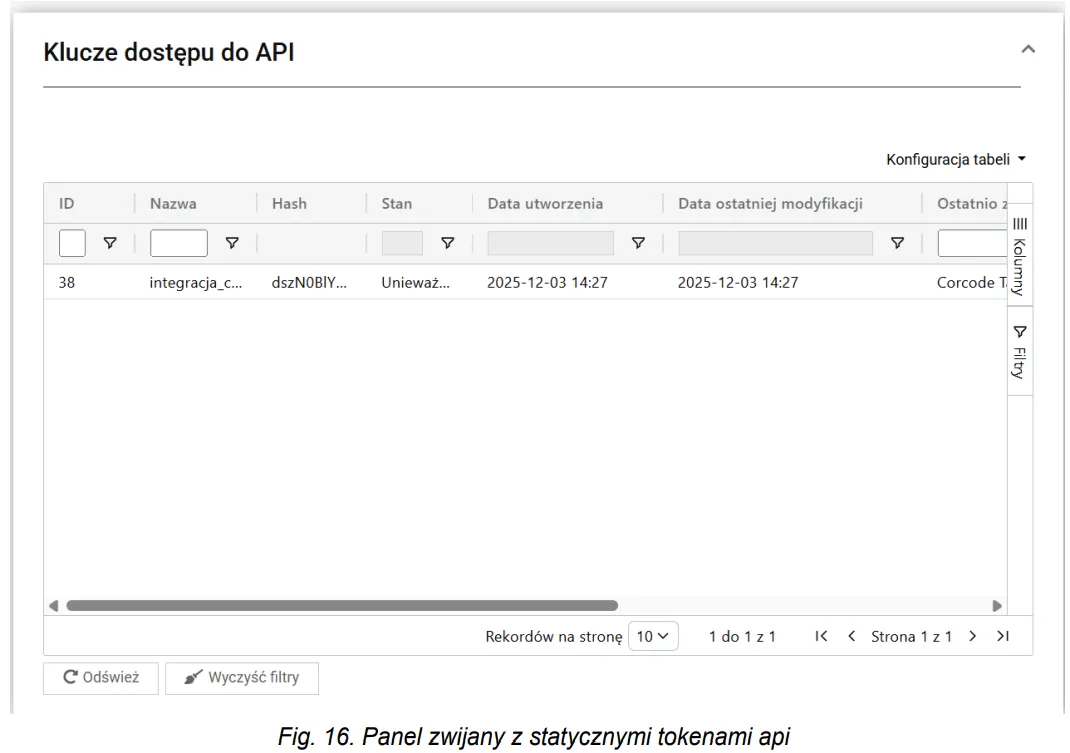This screenshot has width=1070, height=753.
Task: Click the Odśwież button
Action: point(100,678)
